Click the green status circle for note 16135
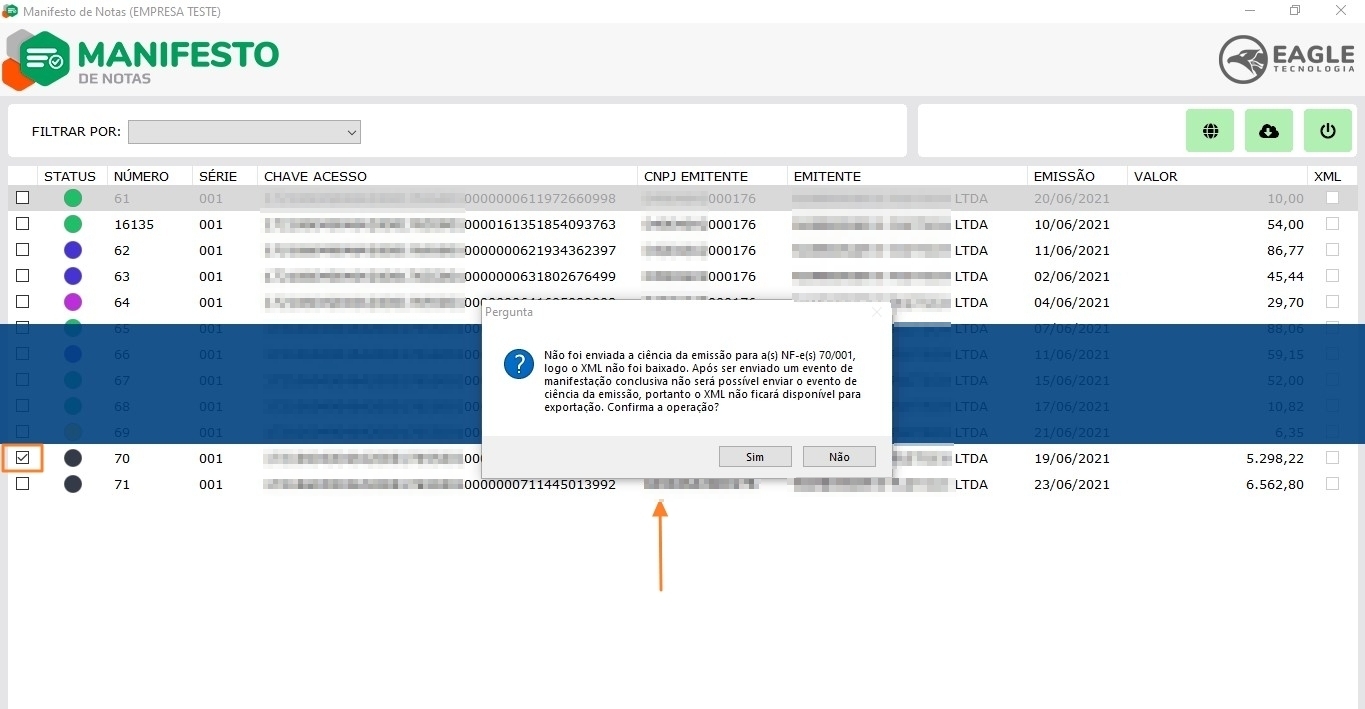The image size is (1365, 709). click(73, 224)
